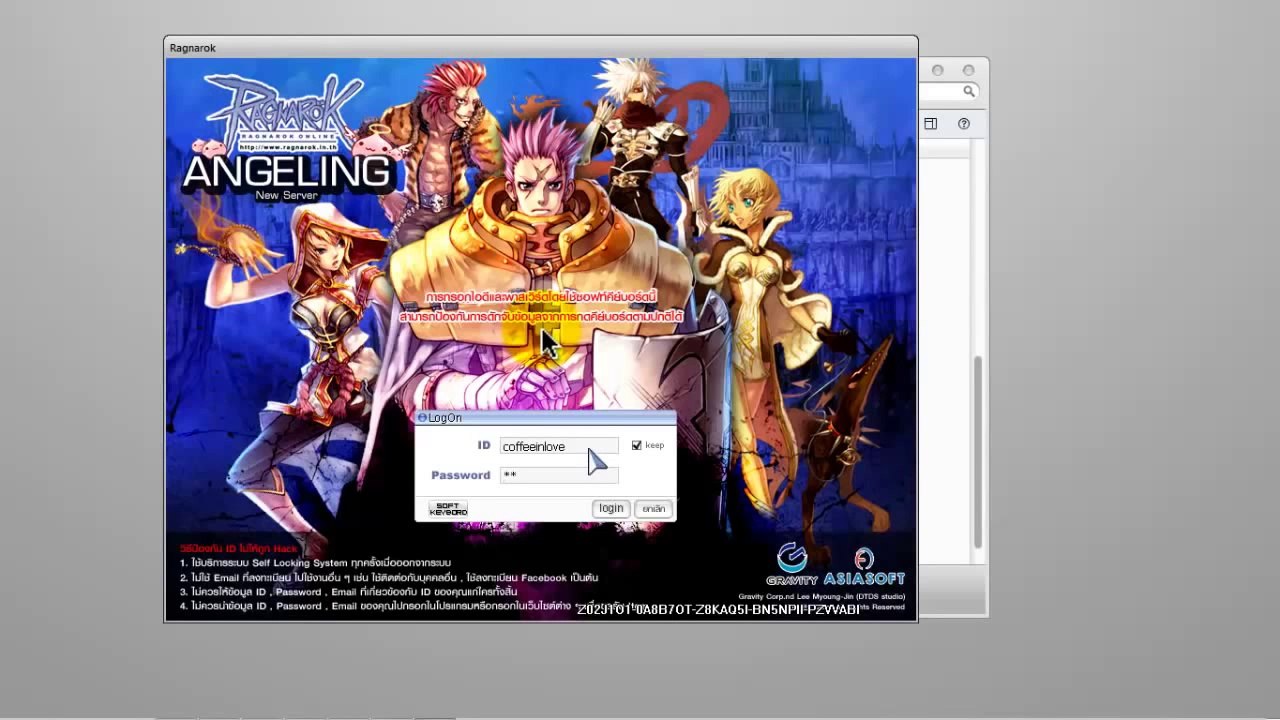Click the login button
This screenshot has width=1280, height=720.
(x=611, y=509)
